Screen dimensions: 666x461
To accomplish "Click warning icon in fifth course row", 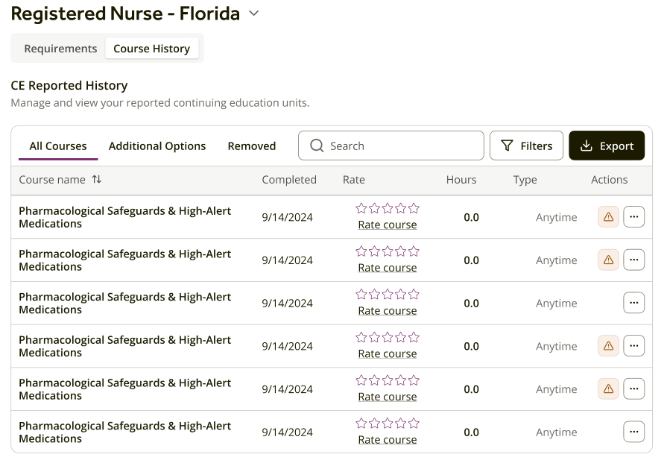I will (x=607, y=389).
